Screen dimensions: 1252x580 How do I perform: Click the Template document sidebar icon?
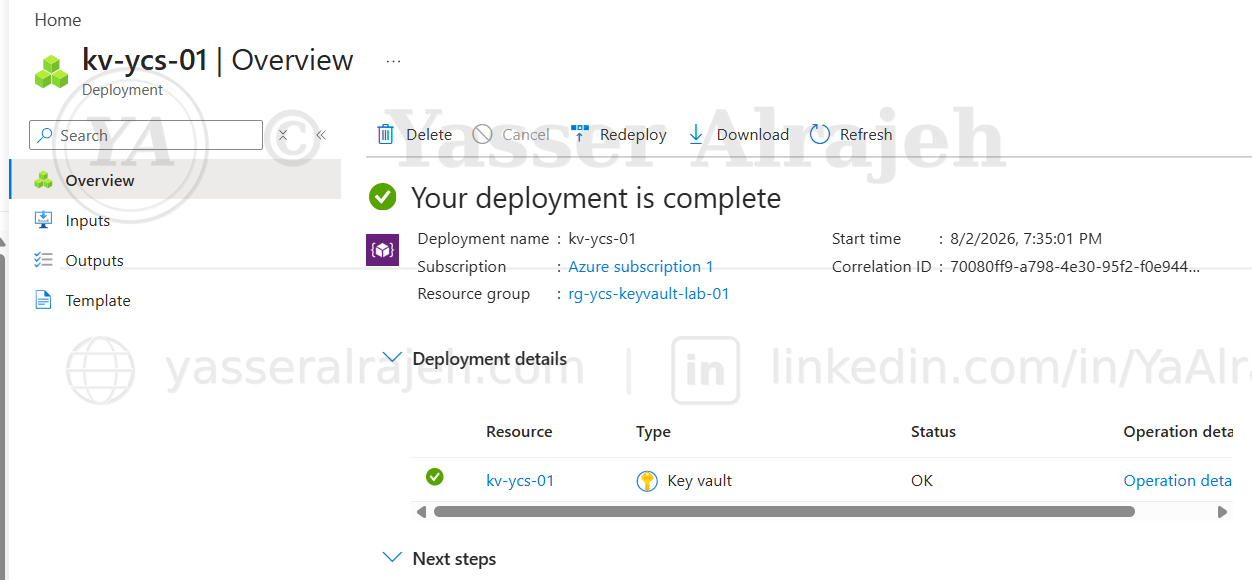click(43, 300)
